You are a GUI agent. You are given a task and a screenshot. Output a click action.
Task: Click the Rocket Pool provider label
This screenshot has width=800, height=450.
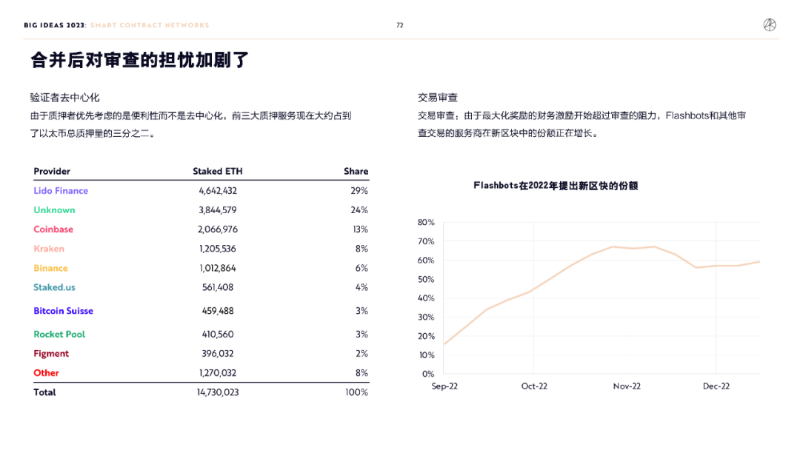(x=59, y=334)
